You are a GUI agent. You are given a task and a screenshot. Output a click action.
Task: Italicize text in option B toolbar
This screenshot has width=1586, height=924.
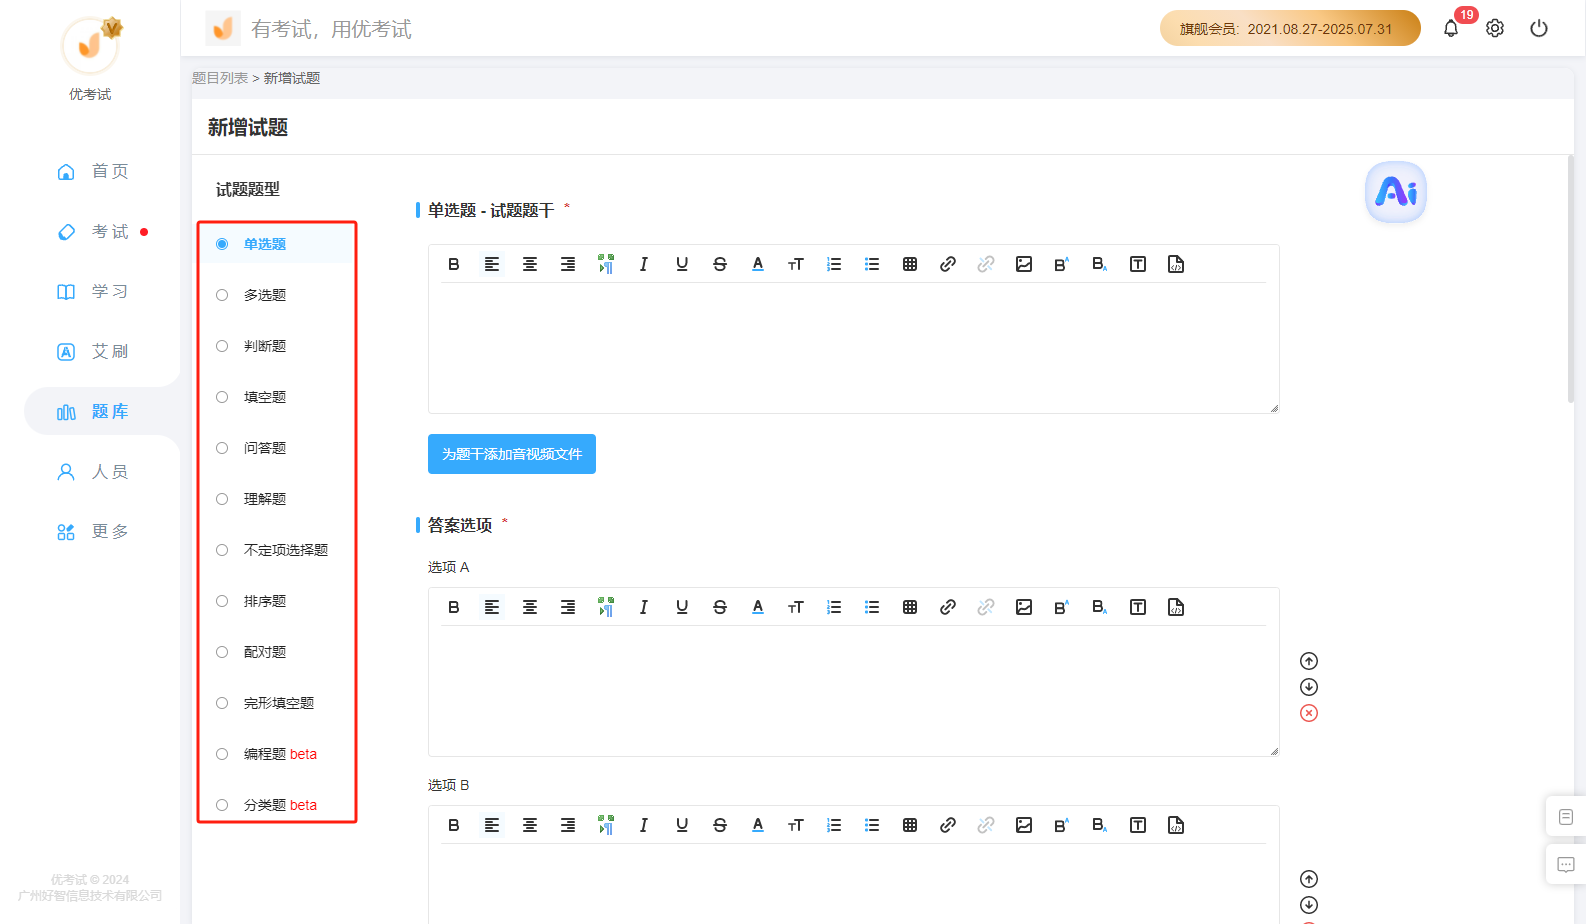coord(644,825)
